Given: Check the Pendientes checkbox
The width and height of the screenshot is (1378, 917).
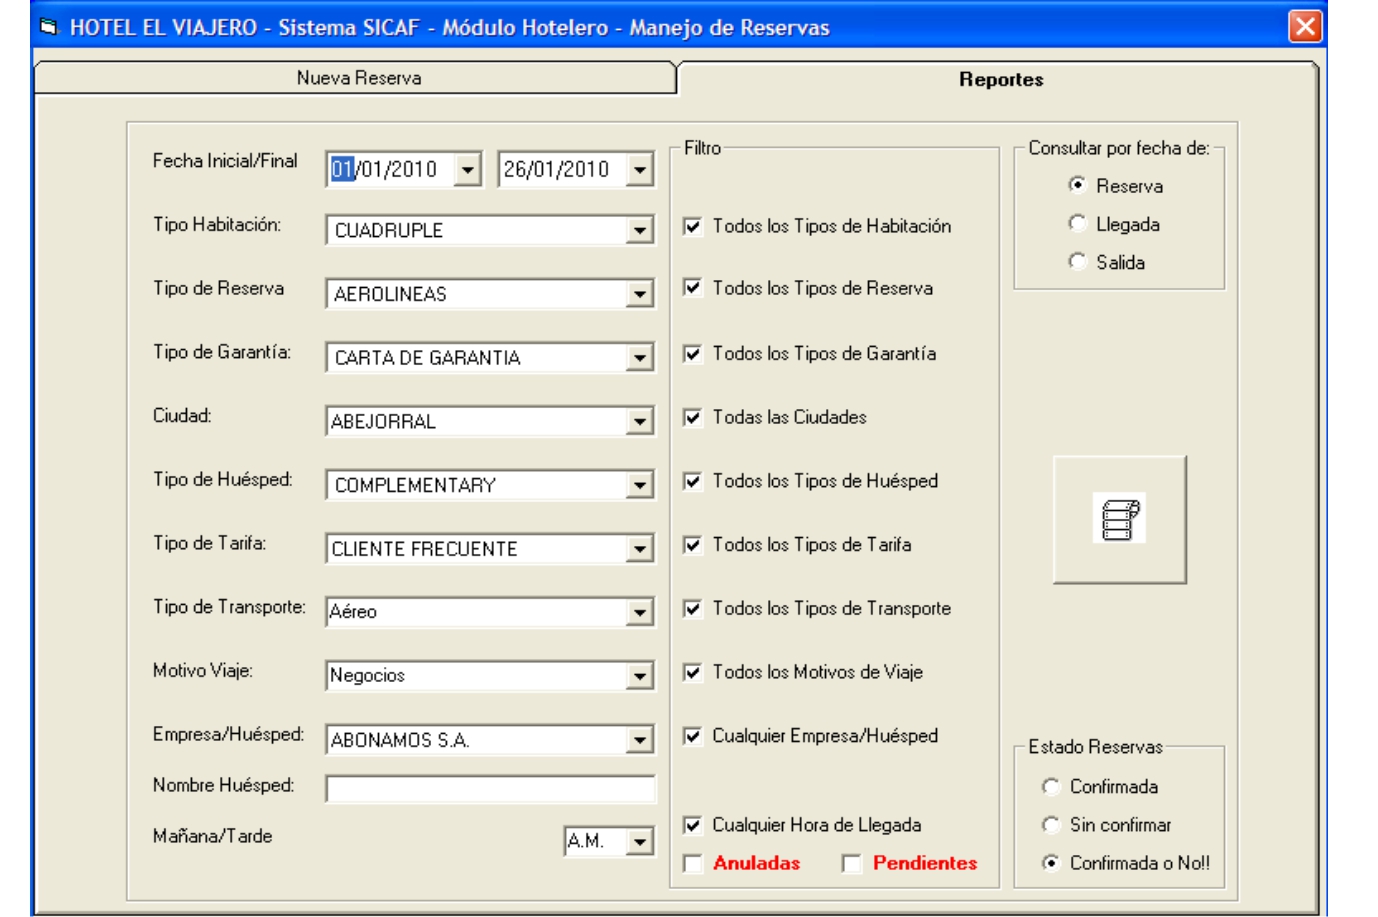Looking at the screenshot, I should tap(852, 863).
